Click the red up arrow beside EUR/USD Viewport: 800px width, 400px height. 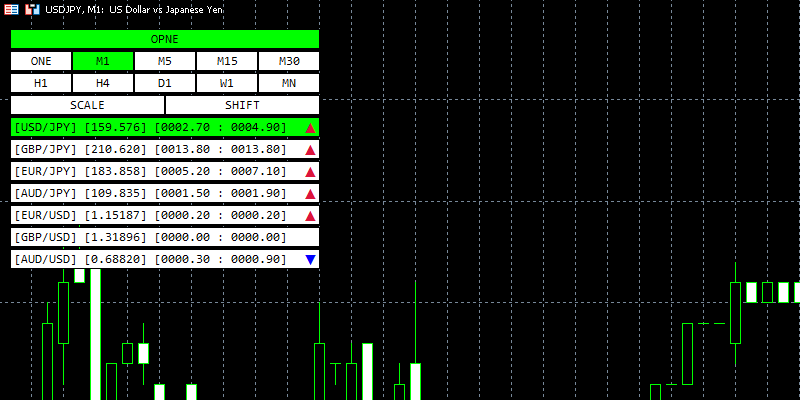point(310,216)
